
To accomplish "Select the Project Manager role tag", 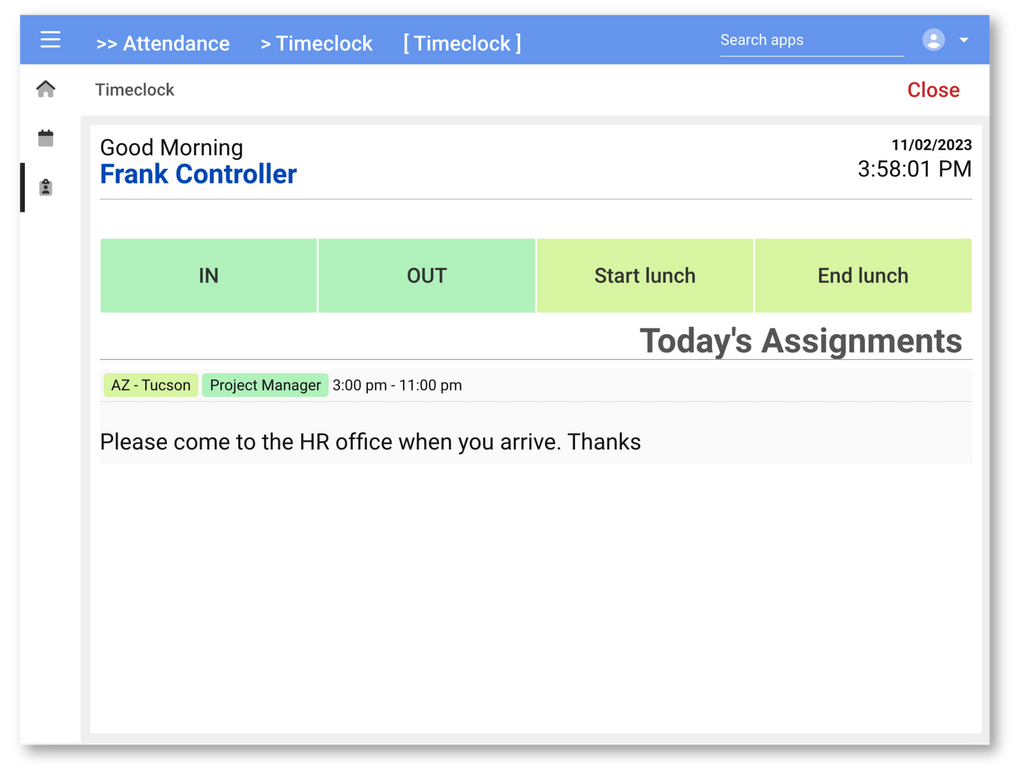I will click(265, 385).
